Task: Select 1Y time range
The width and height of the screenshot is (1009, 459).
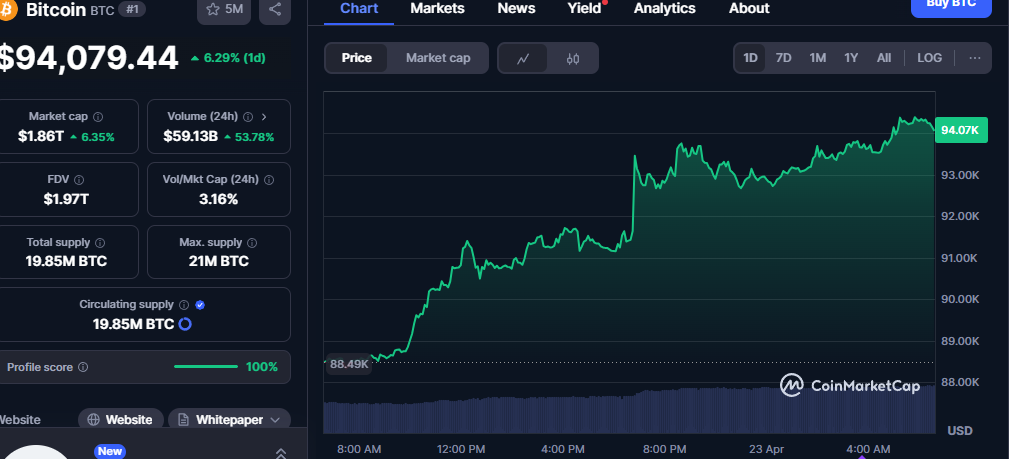Action: 851,58
